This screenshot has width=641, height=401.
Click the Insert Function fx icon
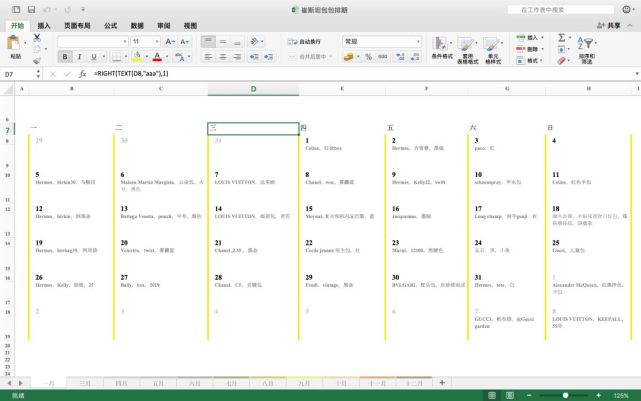(83, 74)
